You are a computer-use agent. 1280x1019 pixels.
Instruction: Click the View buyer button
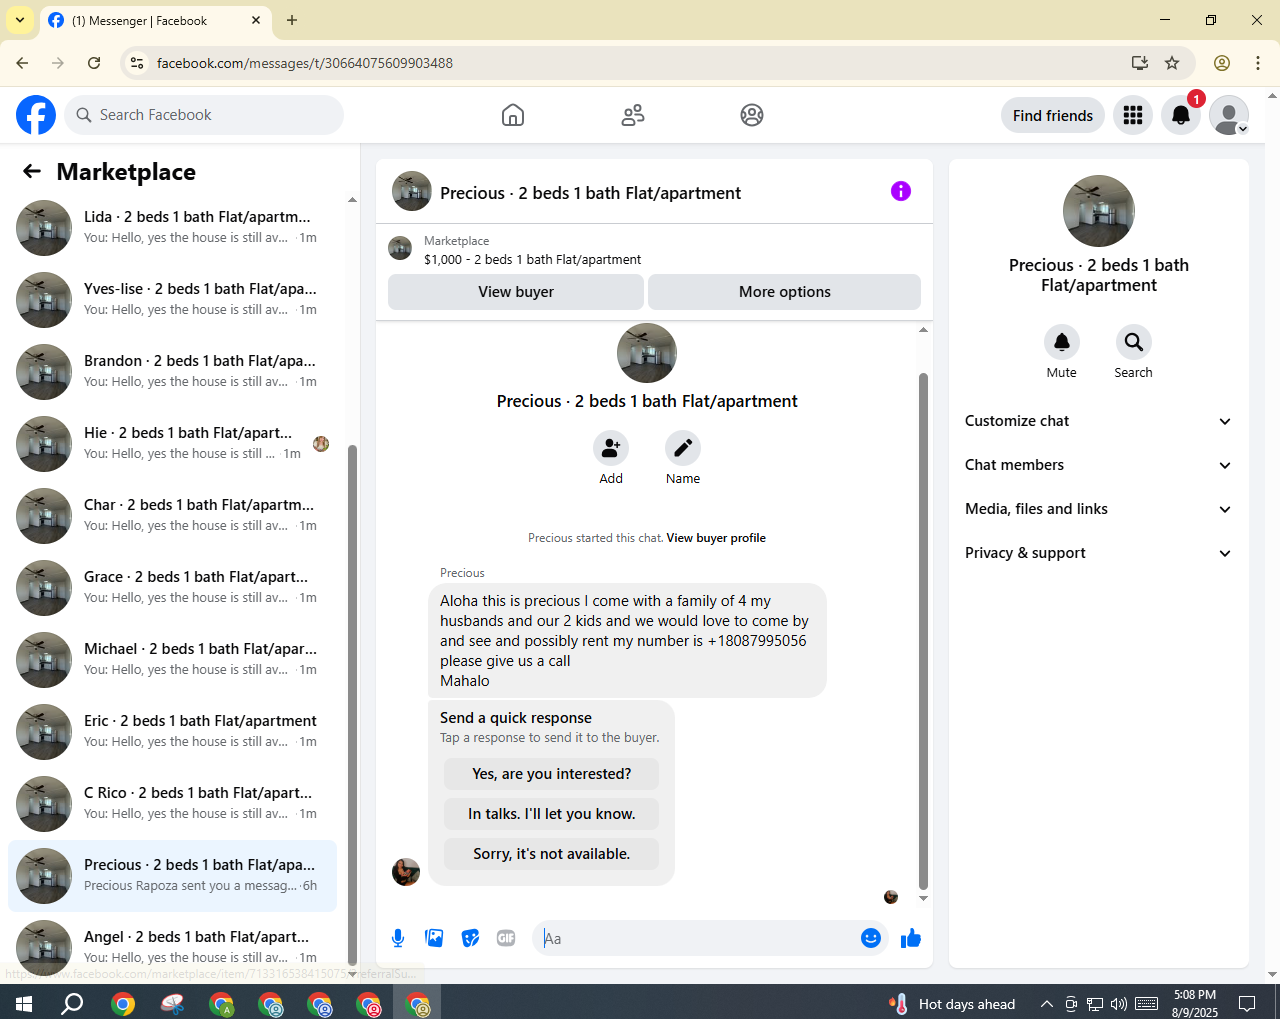[x=516, y=292]
